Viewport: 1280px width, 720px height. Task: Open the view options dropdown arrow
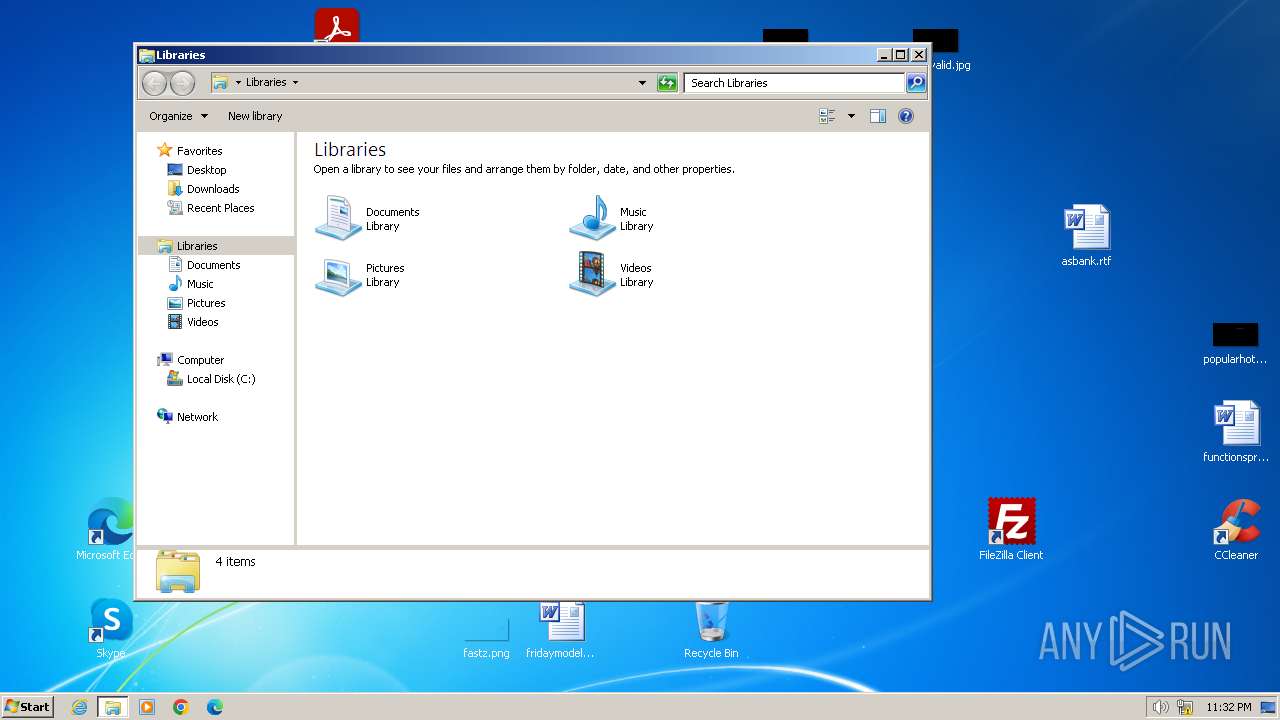[851, 116]
